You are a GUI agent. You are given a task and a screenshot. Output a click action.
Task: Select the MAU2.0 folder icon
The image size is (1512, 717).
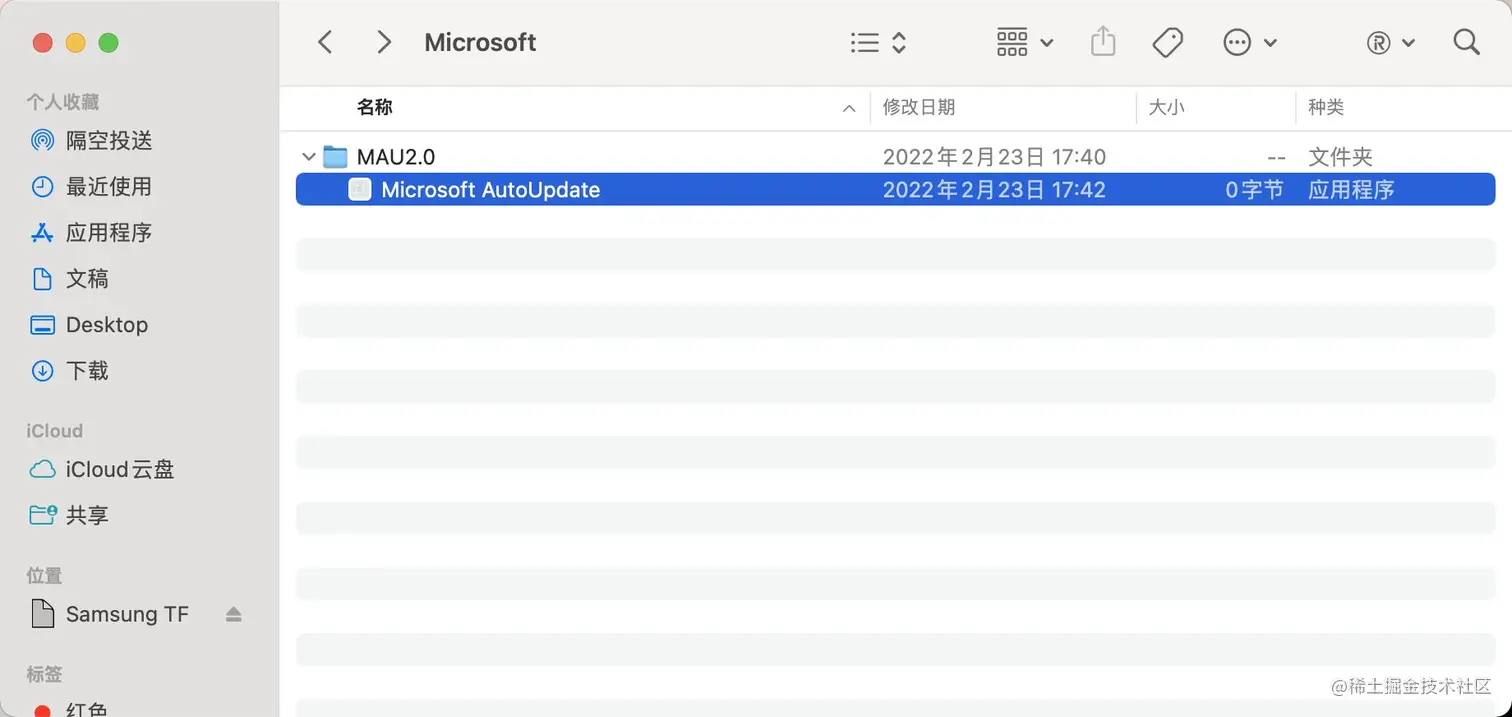pyautogui.click(x=336, y=157)
